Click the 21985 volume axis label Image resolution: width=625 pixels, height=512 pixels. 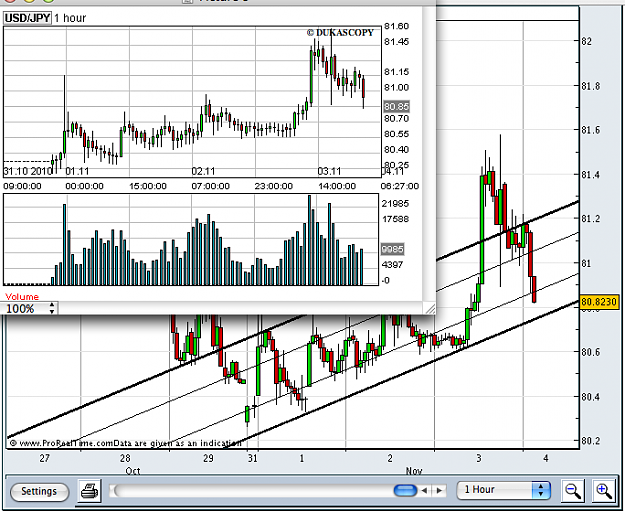click(395, 204)
